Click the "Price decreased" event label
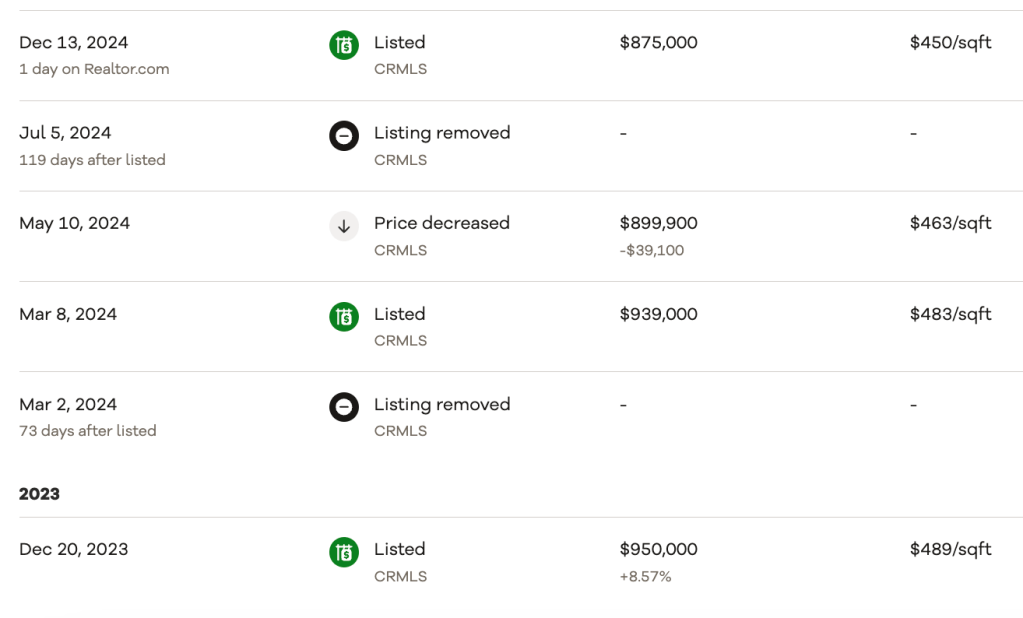This screenshot has width=1023, height=618. pos(441,223)
